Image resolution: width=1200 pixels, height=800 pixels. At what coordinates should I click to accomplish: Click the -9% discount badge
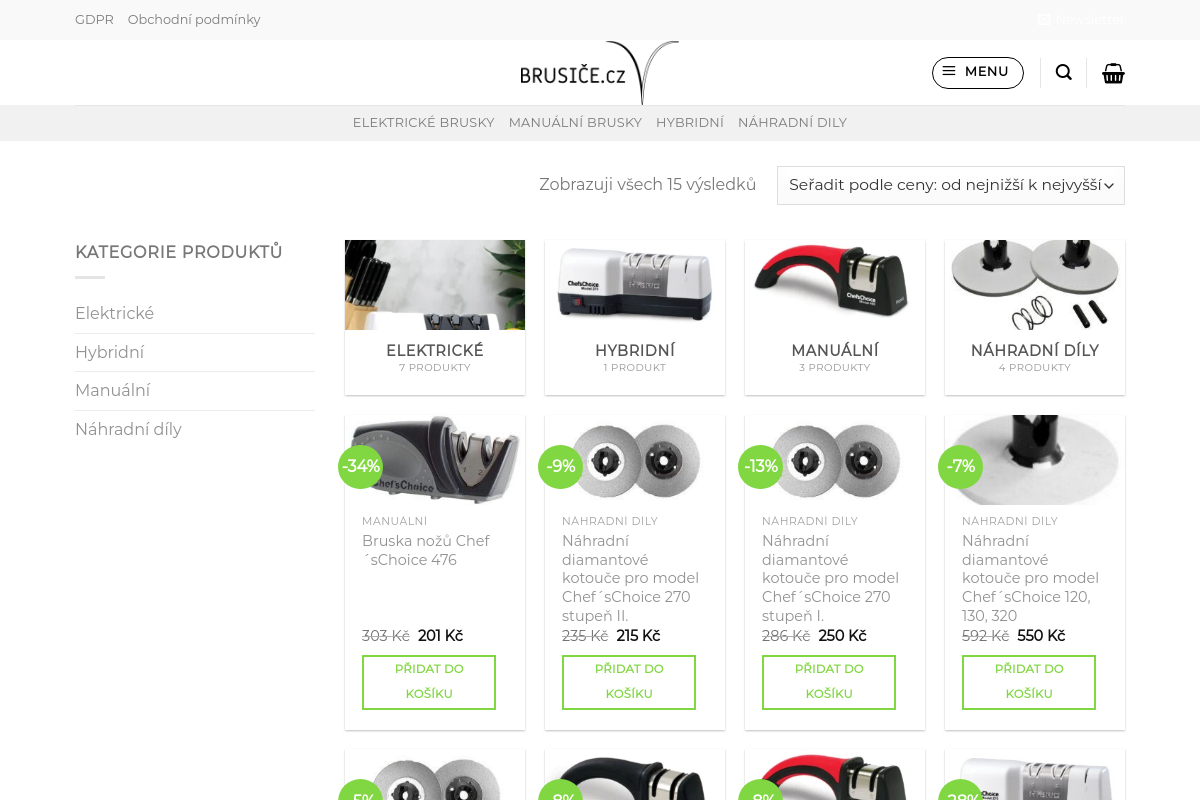coord(560,466)
